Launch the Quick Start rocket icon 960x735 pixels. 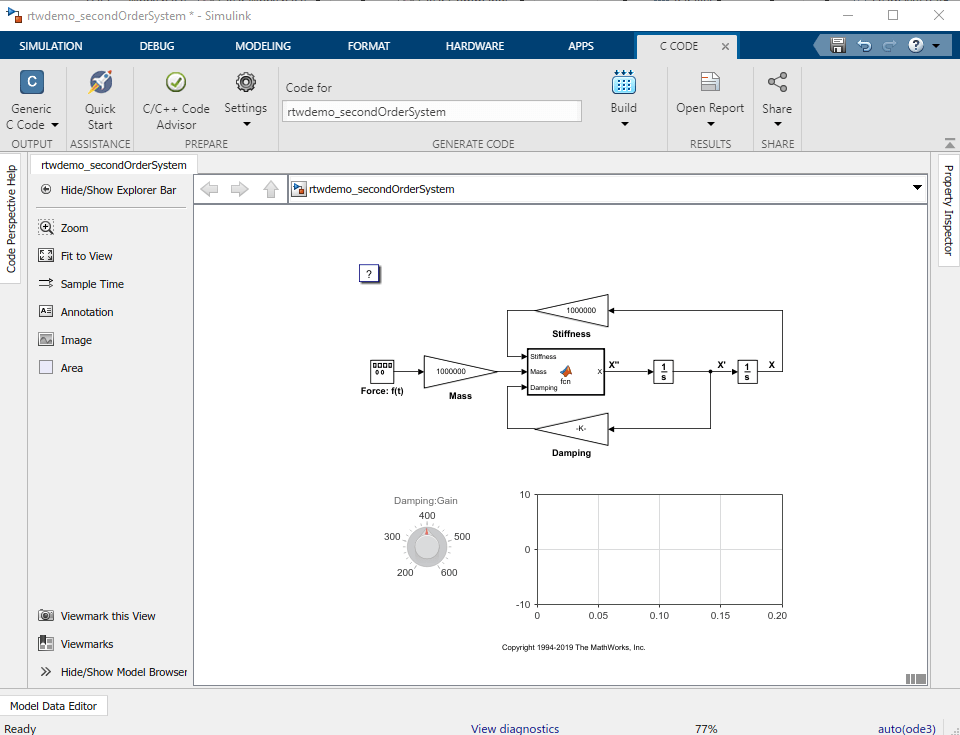pyautogui.click(x=100, y=82)
